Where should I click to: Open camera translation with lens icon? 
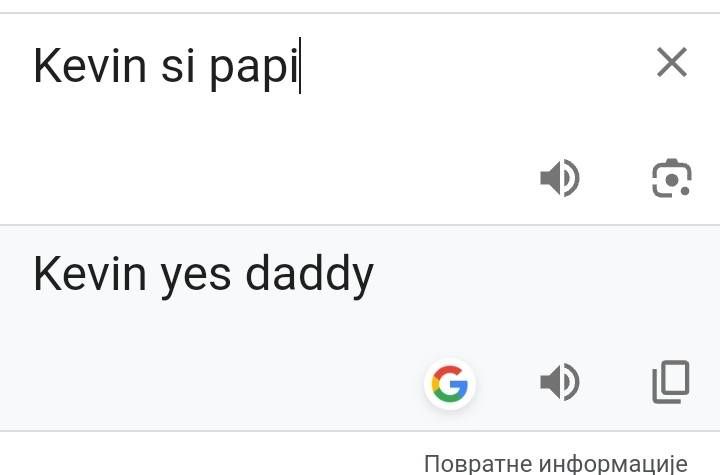click(671, 179)
